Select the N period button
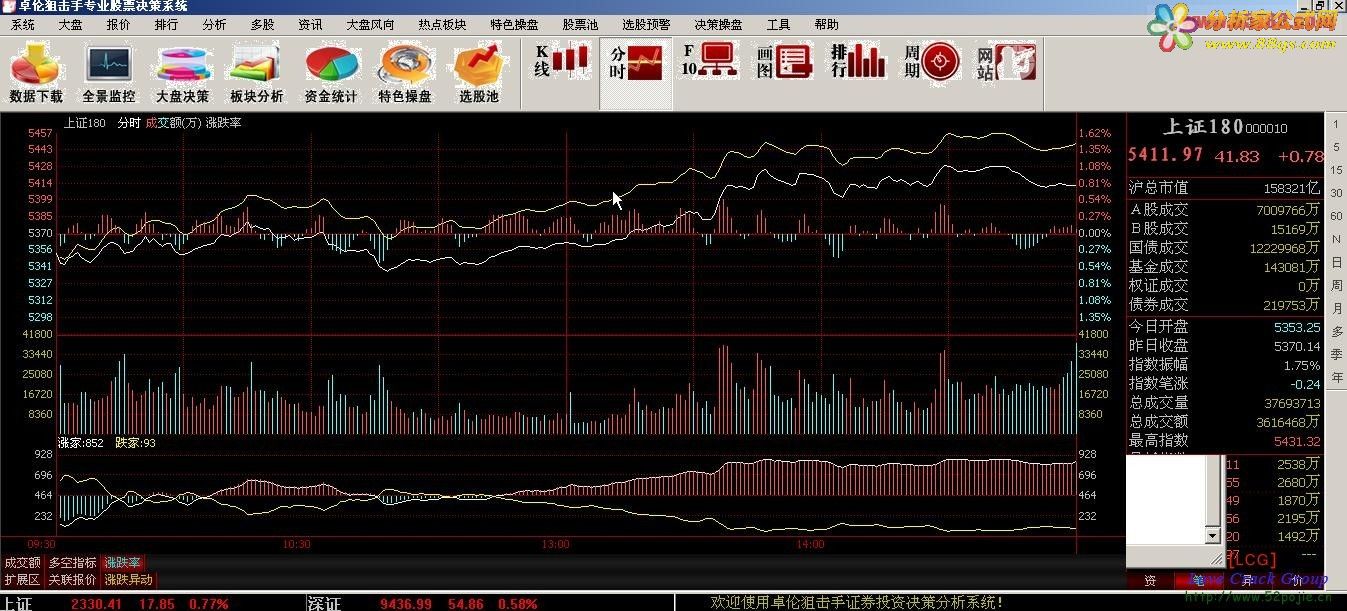Image resolution: width=1347 pixels, height=611 pixels. 1336,239
